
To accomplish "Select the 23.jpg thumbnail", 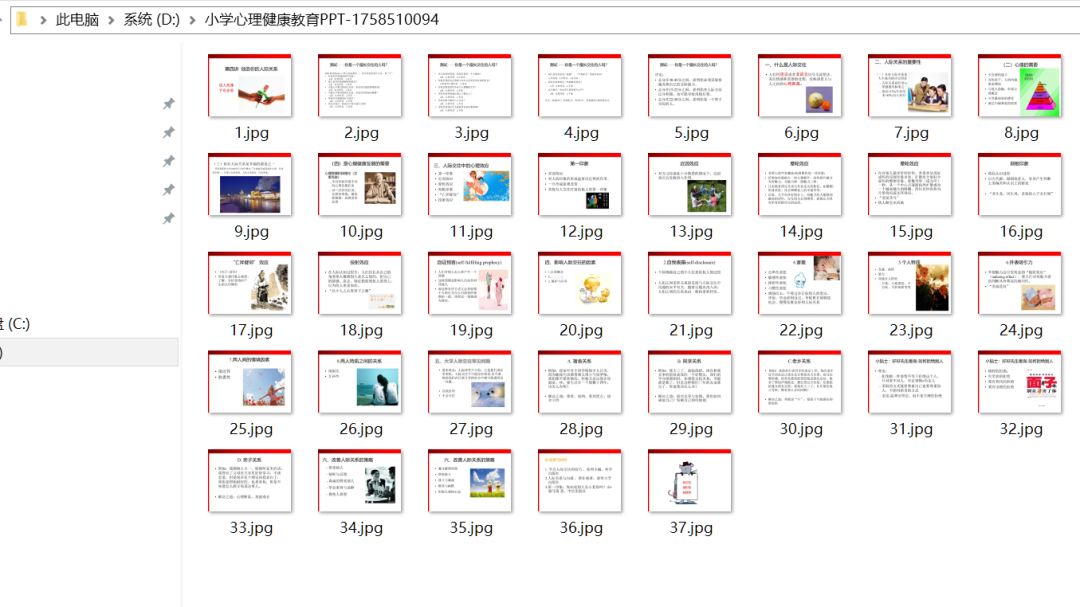I will [910, 283].
